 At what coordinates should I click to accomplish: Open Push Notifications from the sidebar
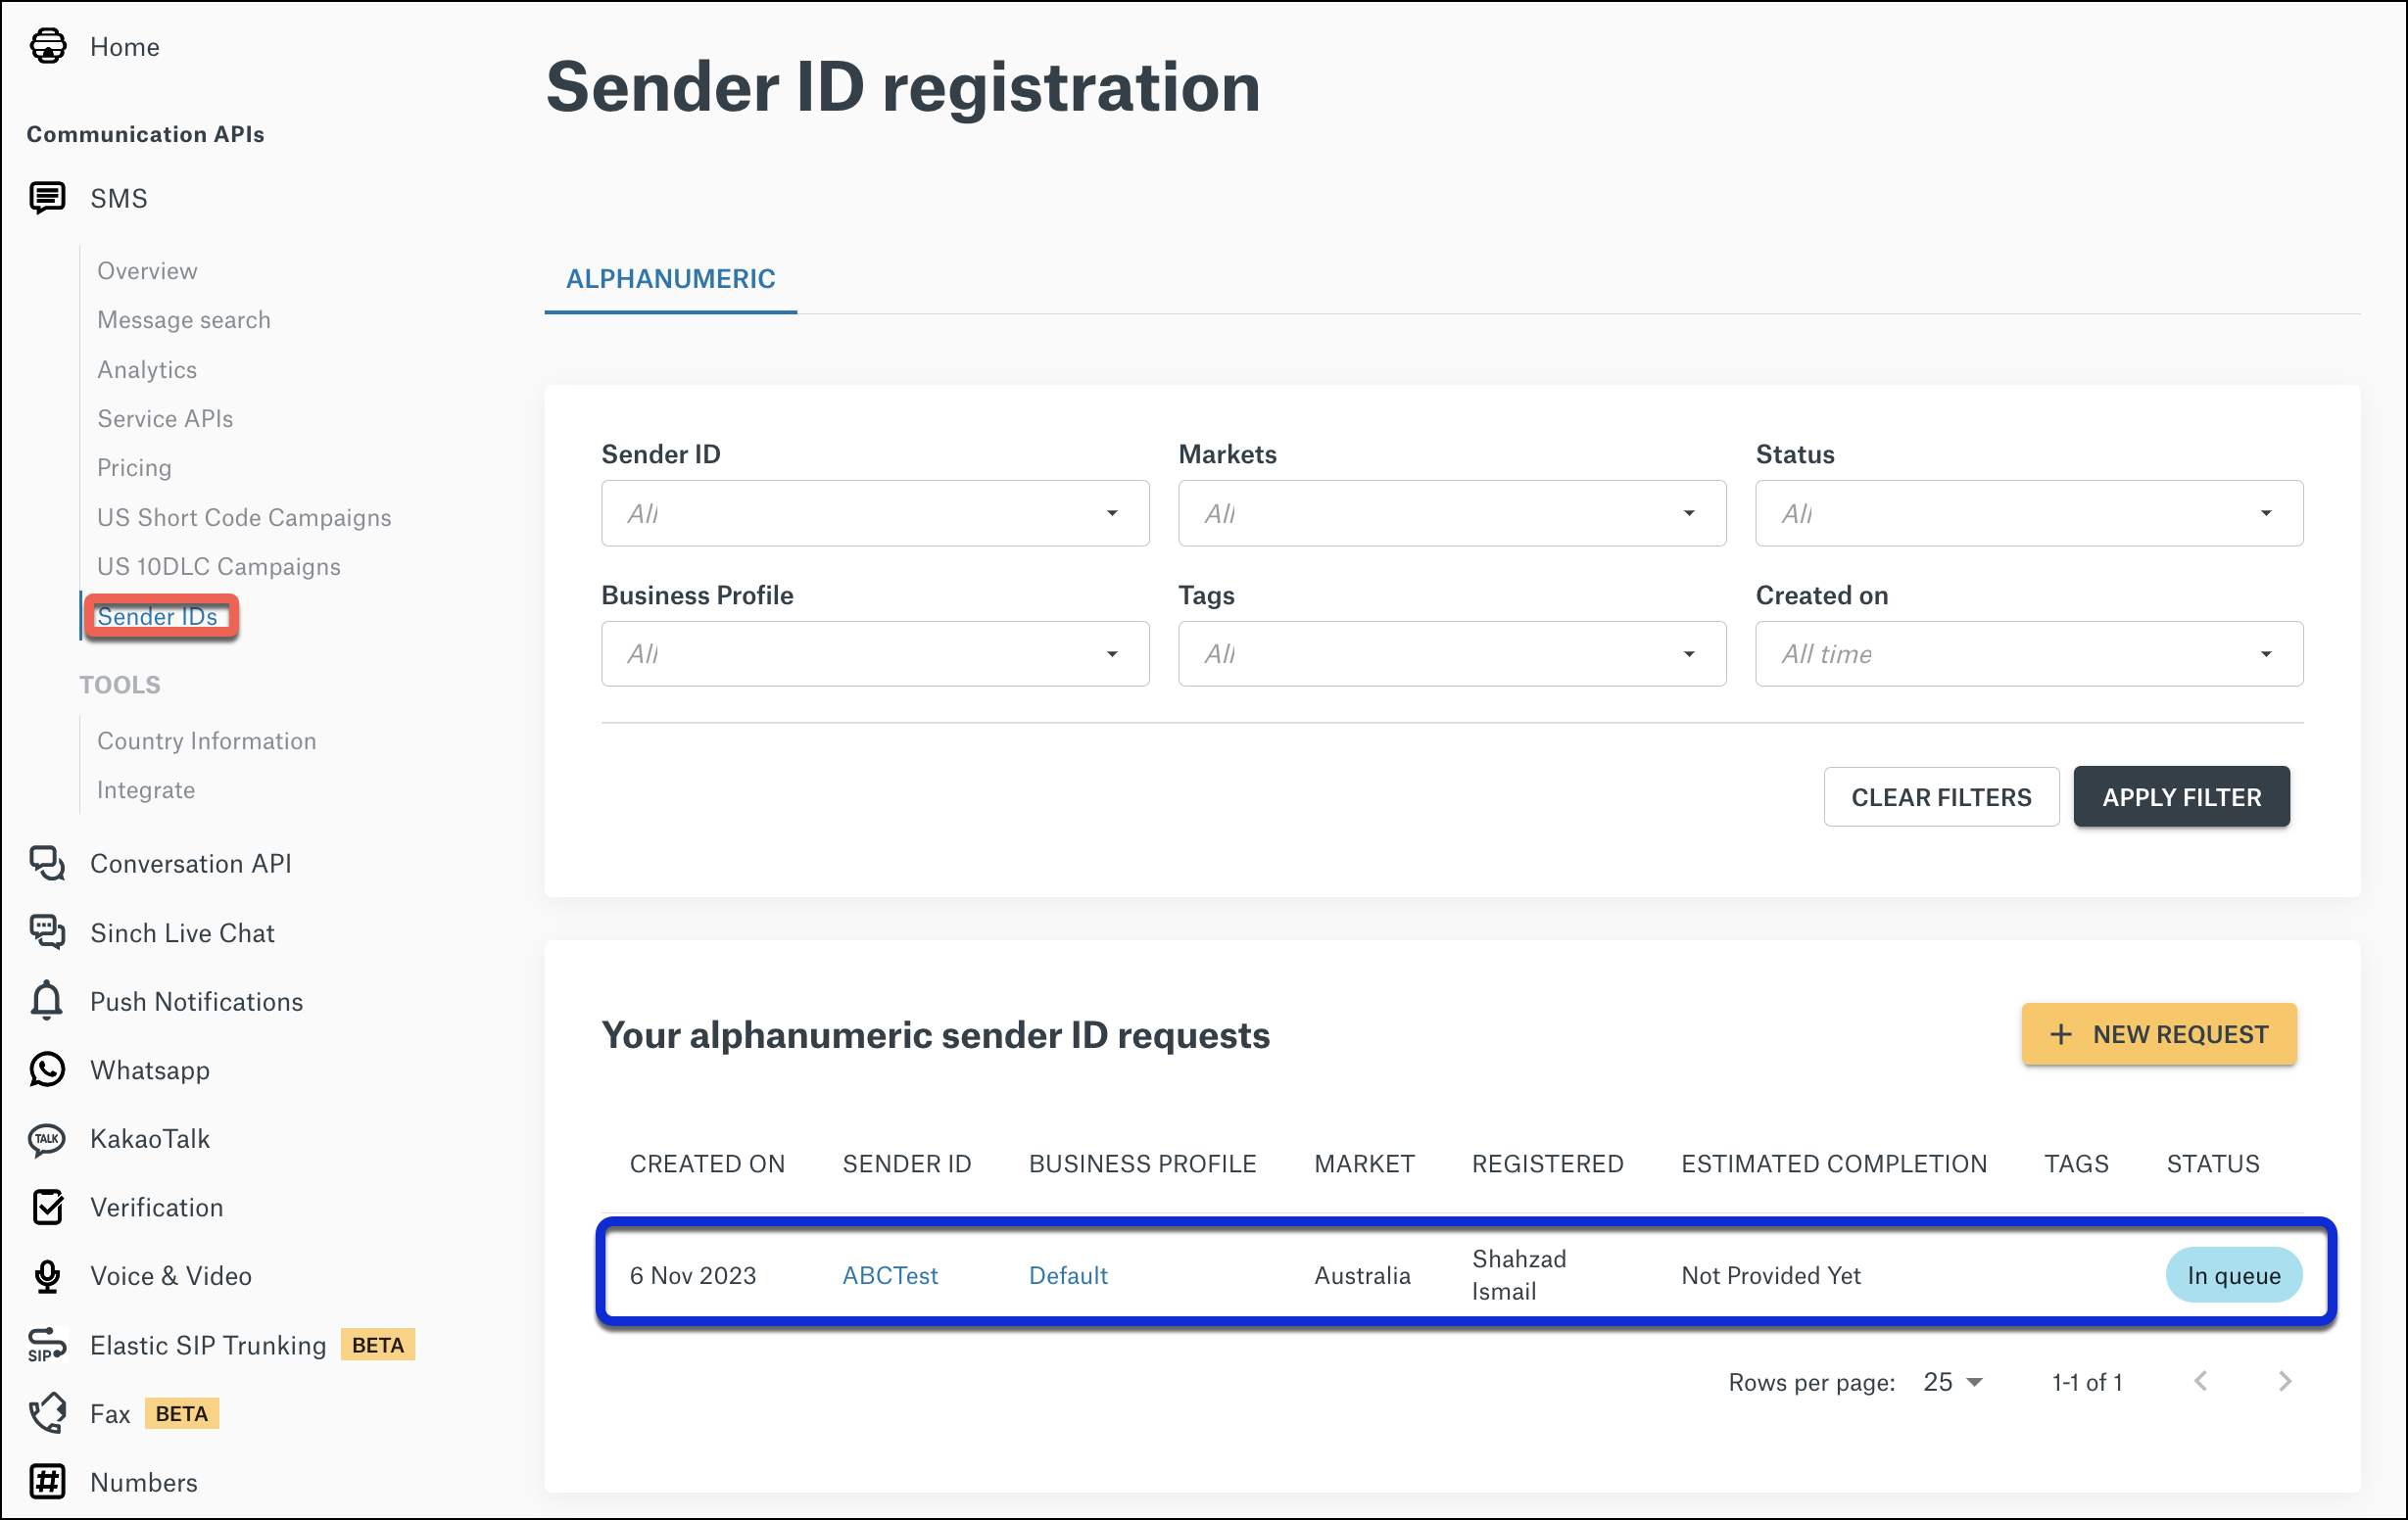pos(46,1000)
